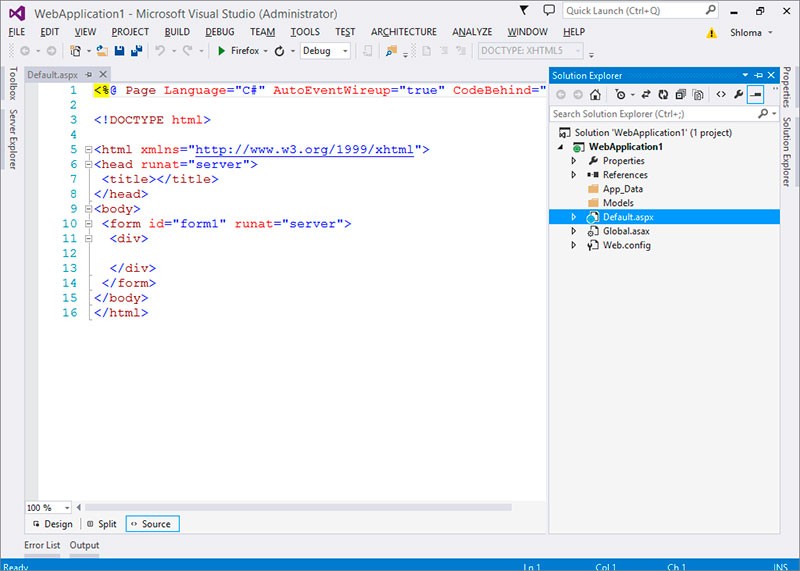Screen dimensions: 800x571
Task: Switch to Design view
Action: [53, 524]
